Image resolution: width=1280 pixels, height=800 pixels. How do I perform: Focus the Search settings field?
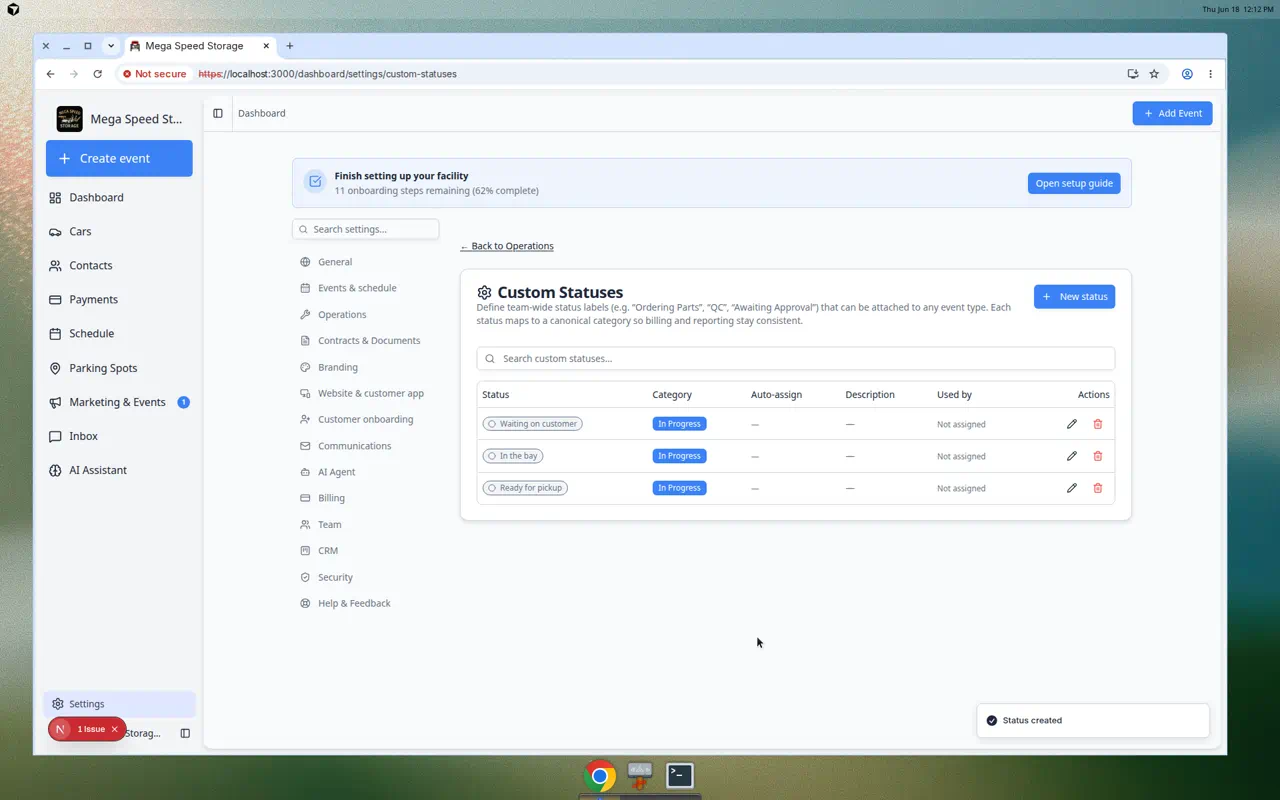click(x=366, y=229)
